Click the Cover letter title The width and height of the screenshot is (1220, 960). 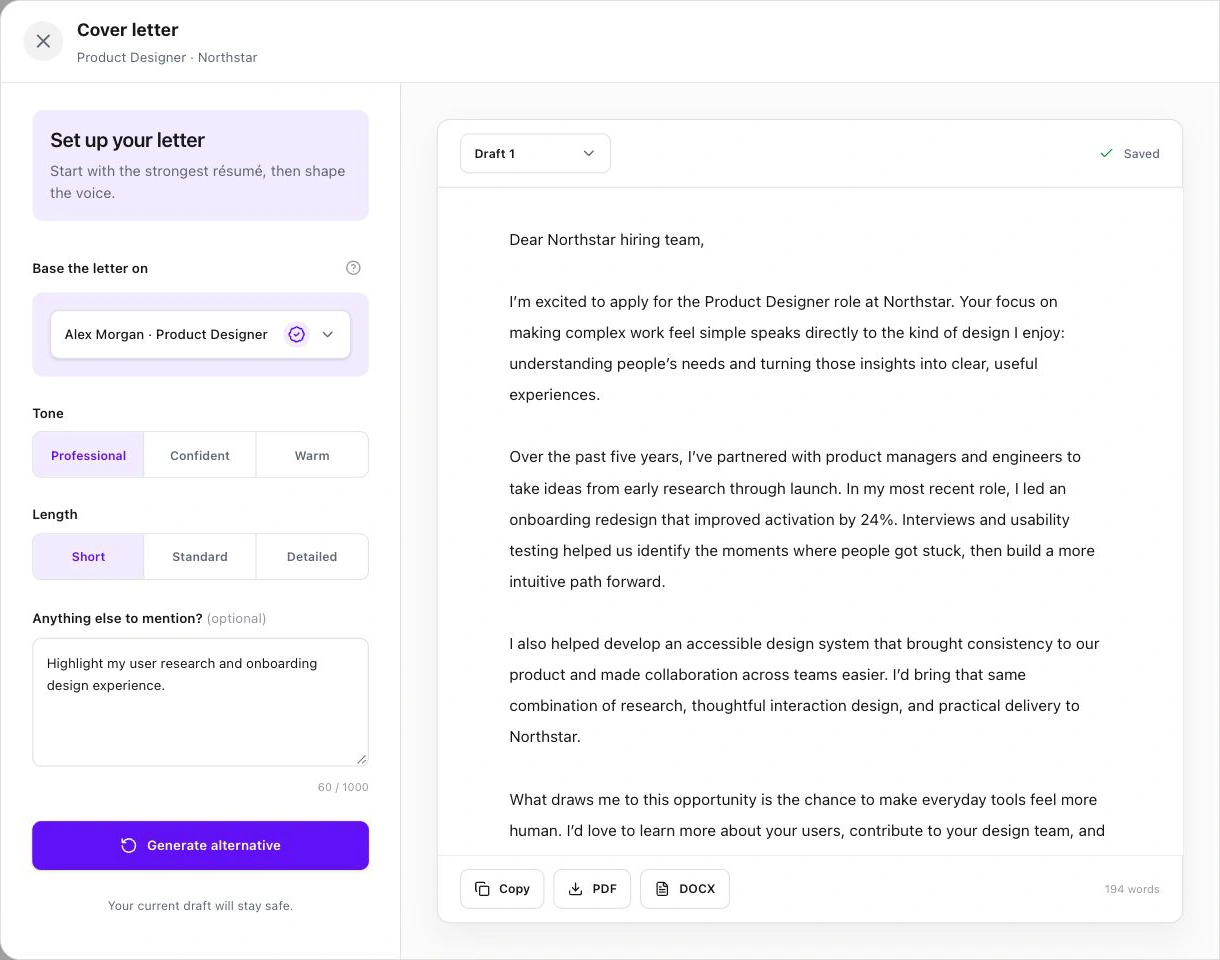(128, 30)
